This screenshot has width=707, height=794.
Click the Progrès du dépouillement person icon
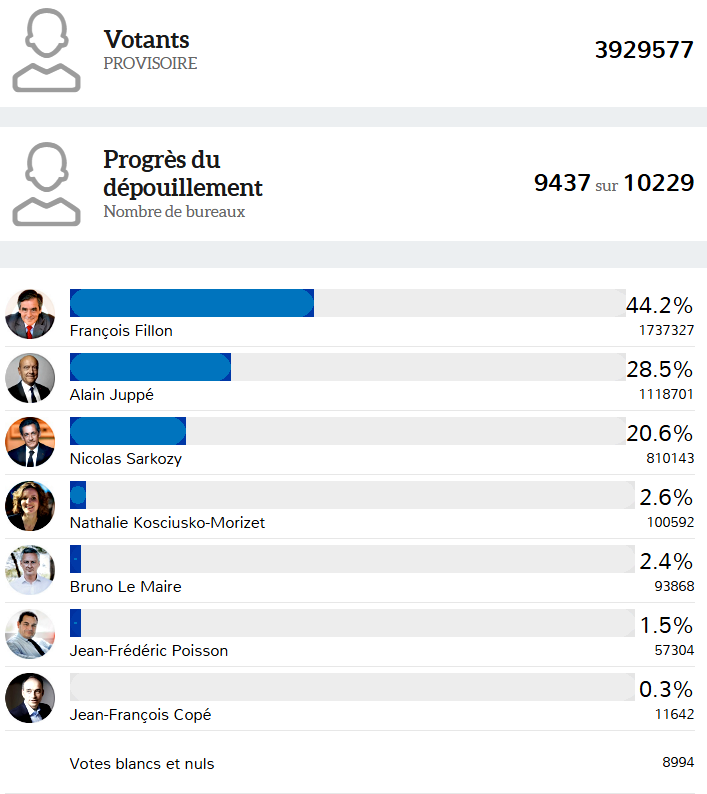click(46, 184)
